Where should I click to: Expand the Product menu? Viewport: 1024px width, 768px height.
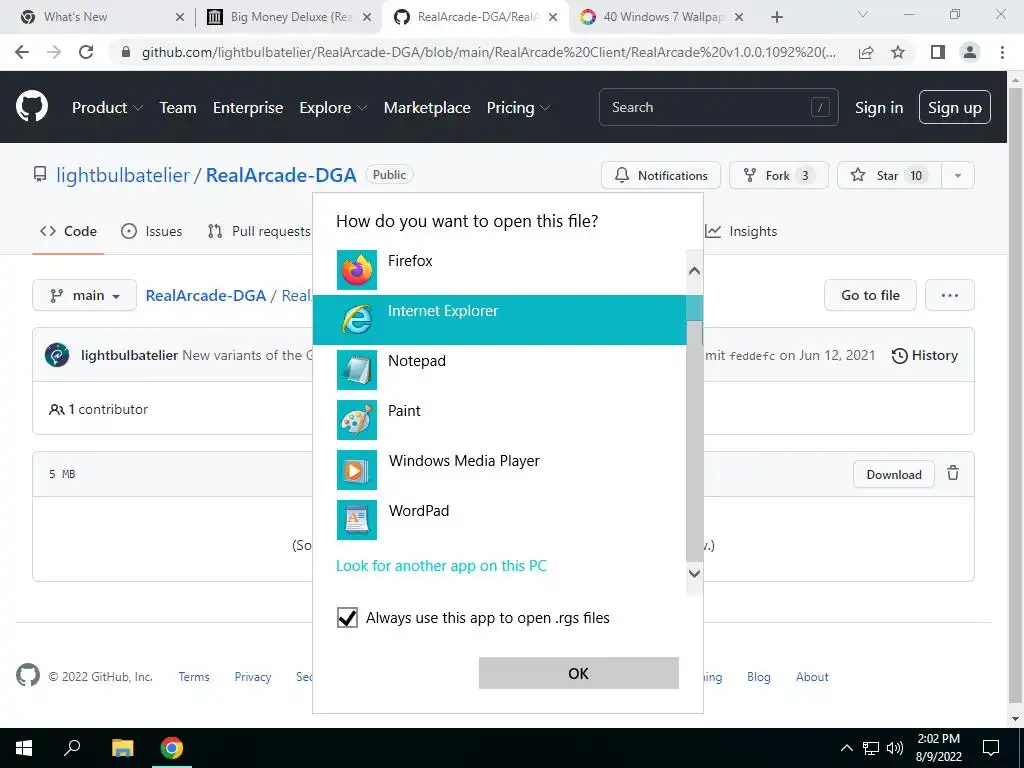tap(107, 108)
